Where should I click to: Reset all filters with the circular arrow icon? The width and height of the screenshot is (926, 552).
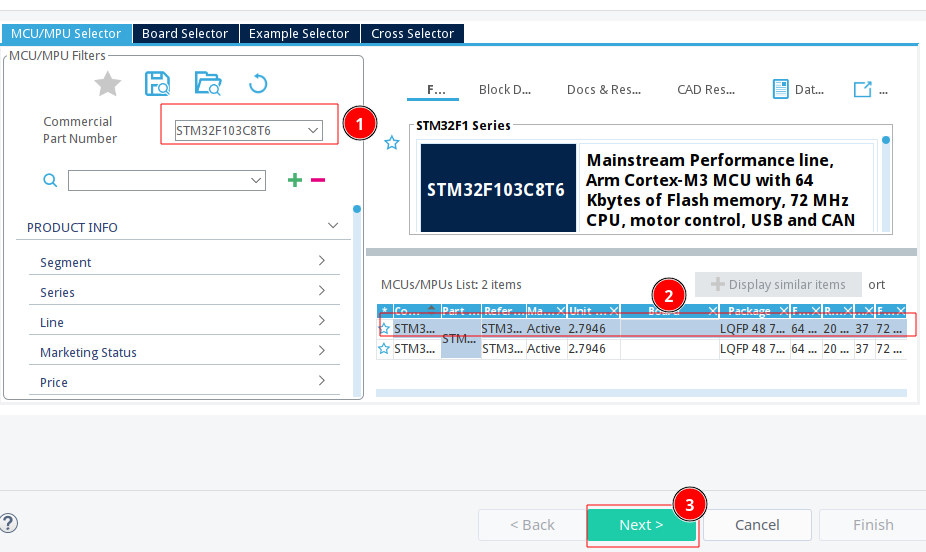pyautogui.click(x=258, y=84)
